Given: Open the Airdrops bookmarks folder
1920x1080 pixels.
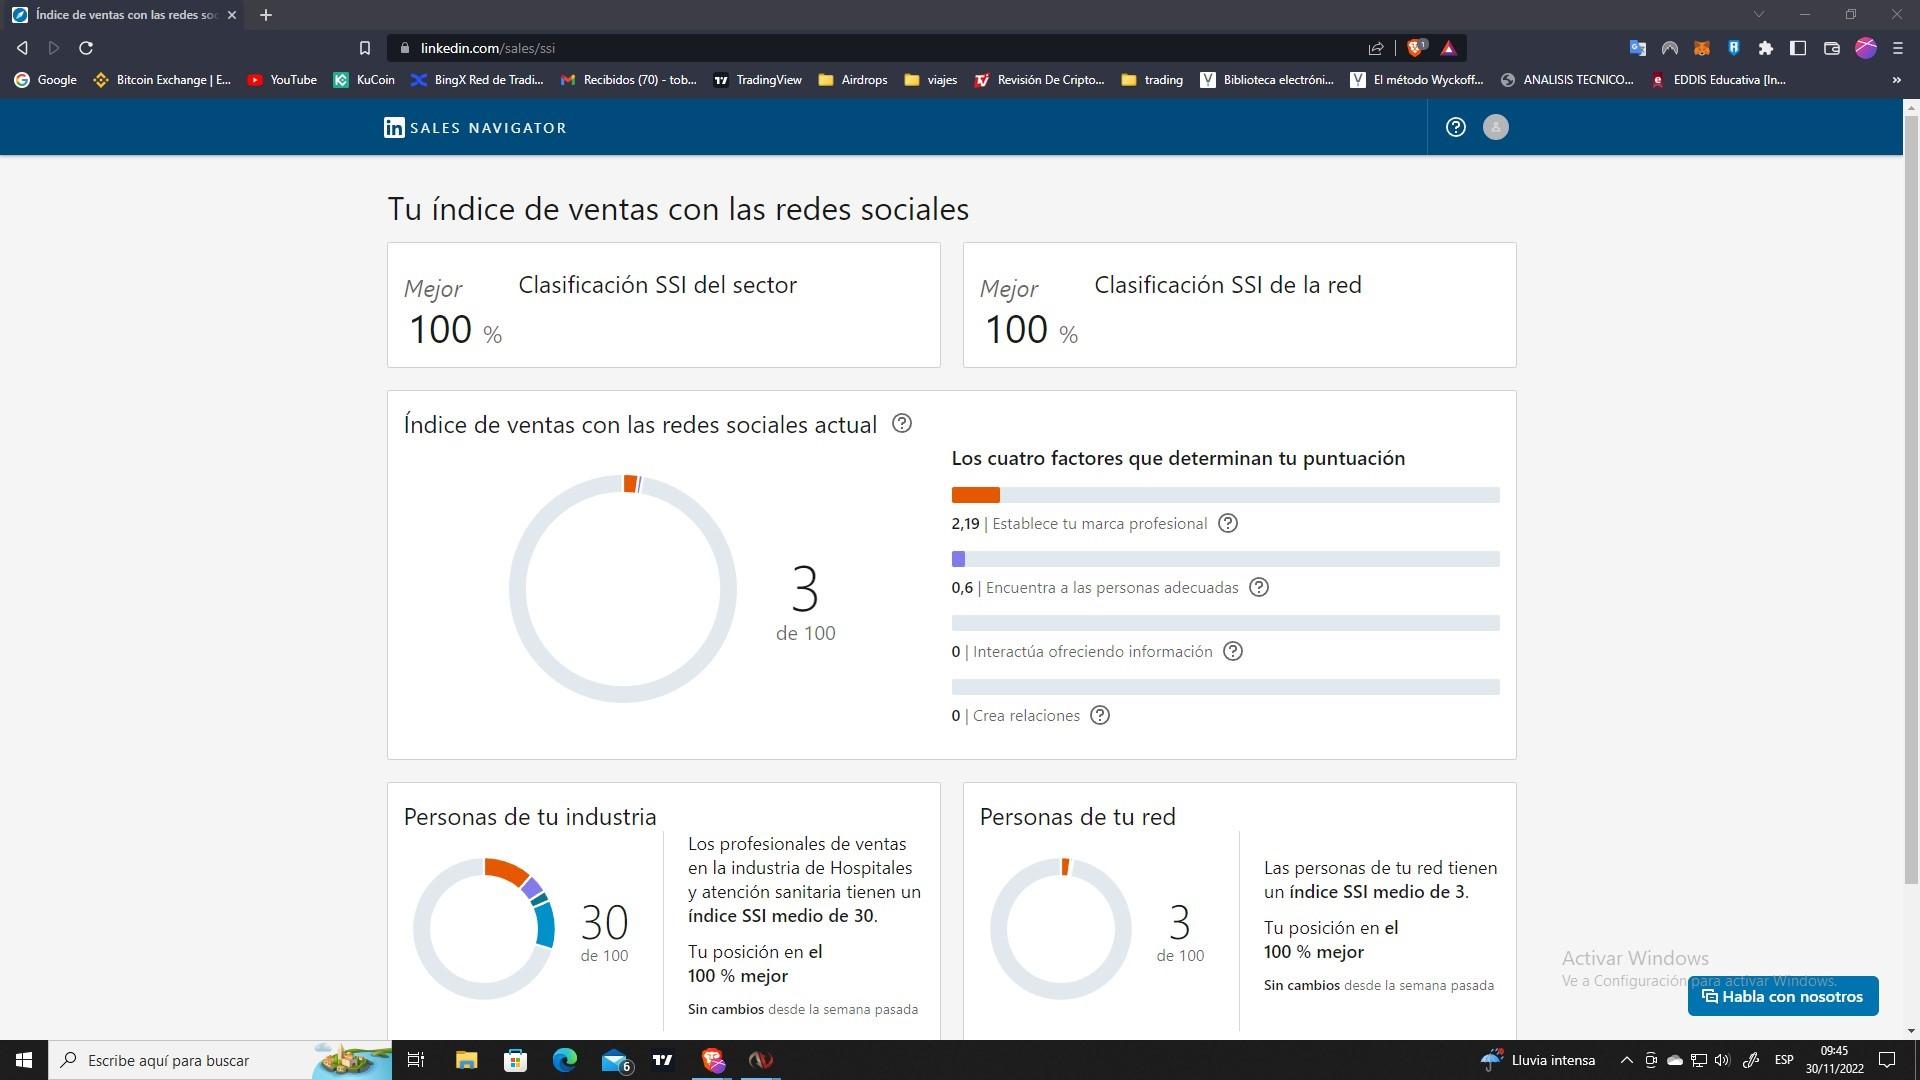Looking at the screenshot, I should click(852, 80).
